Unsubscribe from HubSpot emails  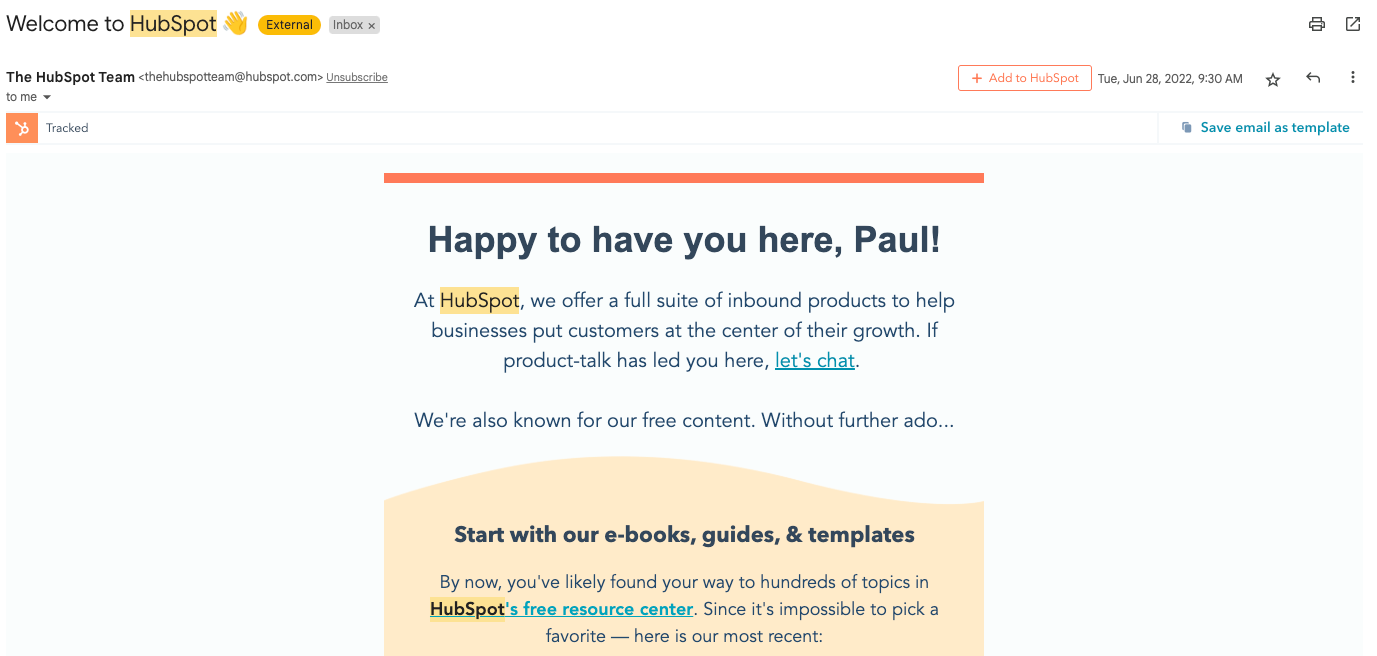357,77
